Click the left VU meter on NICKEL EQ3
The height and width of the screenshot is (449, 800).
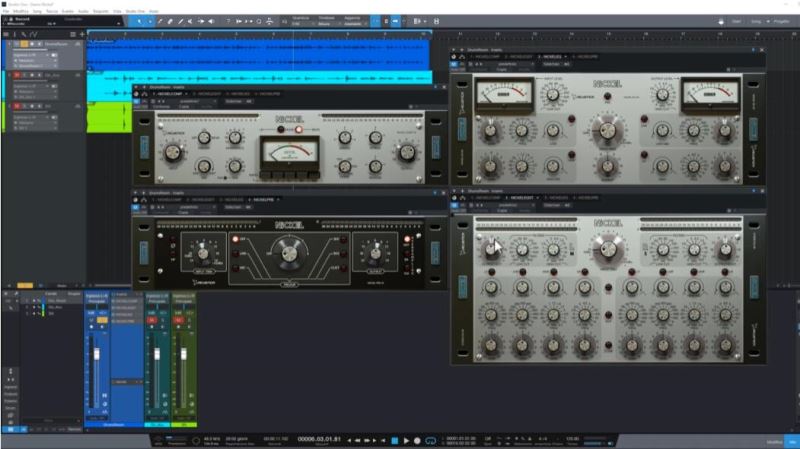(x=504, y=95)
